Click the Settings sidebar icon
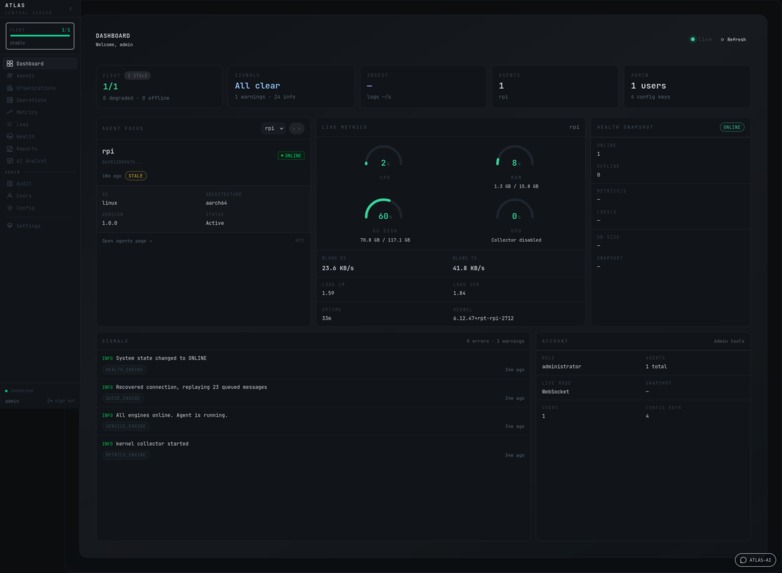This screenshot has width=782, height=573. pyautogui.click(x=9, y=225)
